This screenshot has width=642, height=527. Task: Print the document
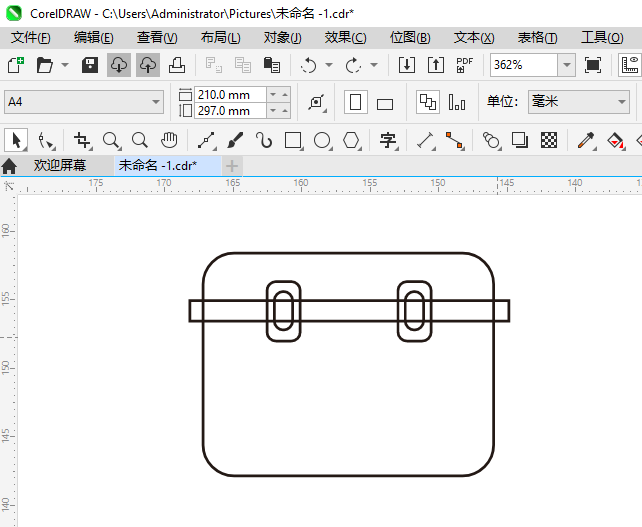177,65
